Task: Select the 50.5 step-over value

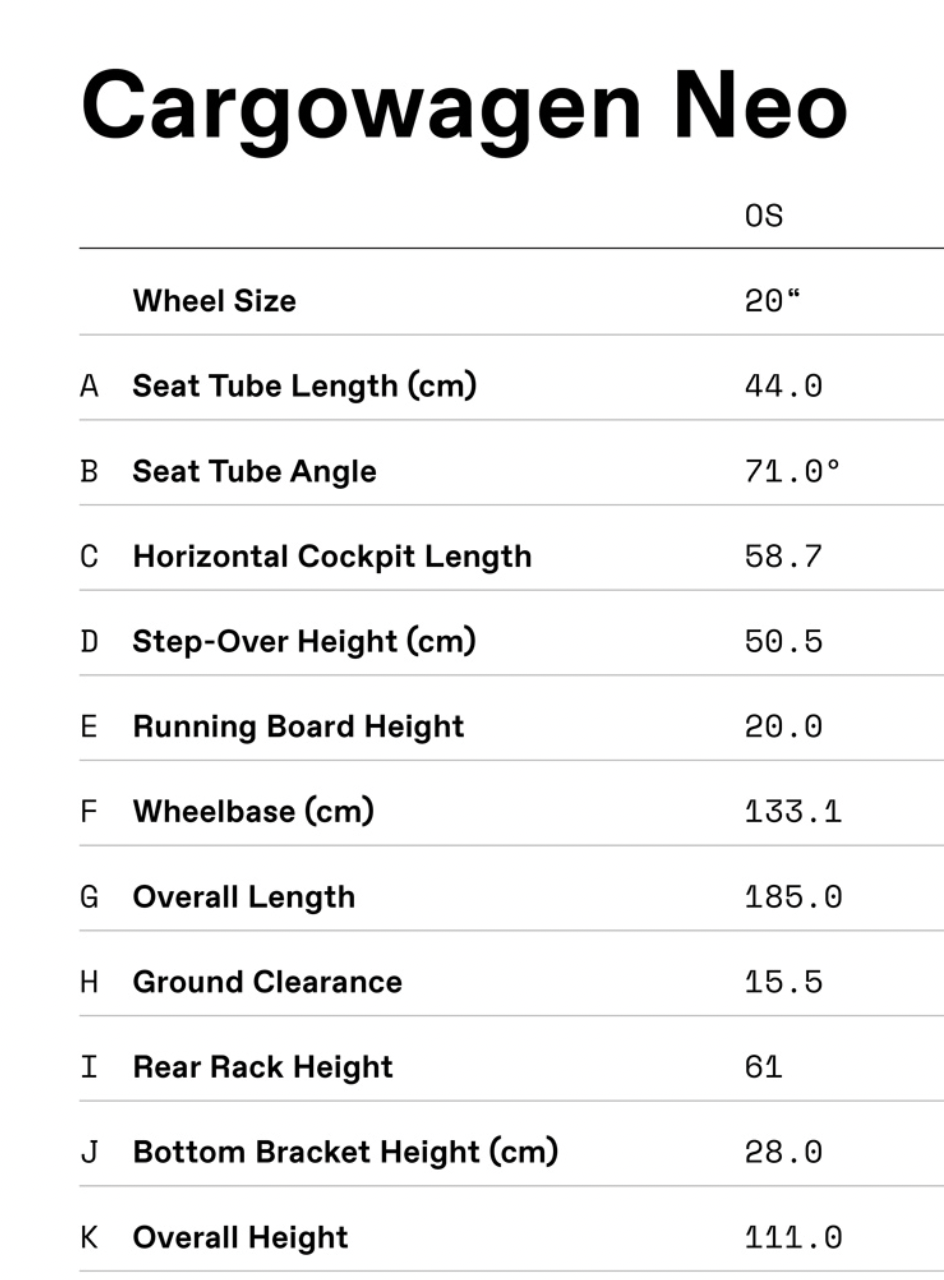Action: 783,641
